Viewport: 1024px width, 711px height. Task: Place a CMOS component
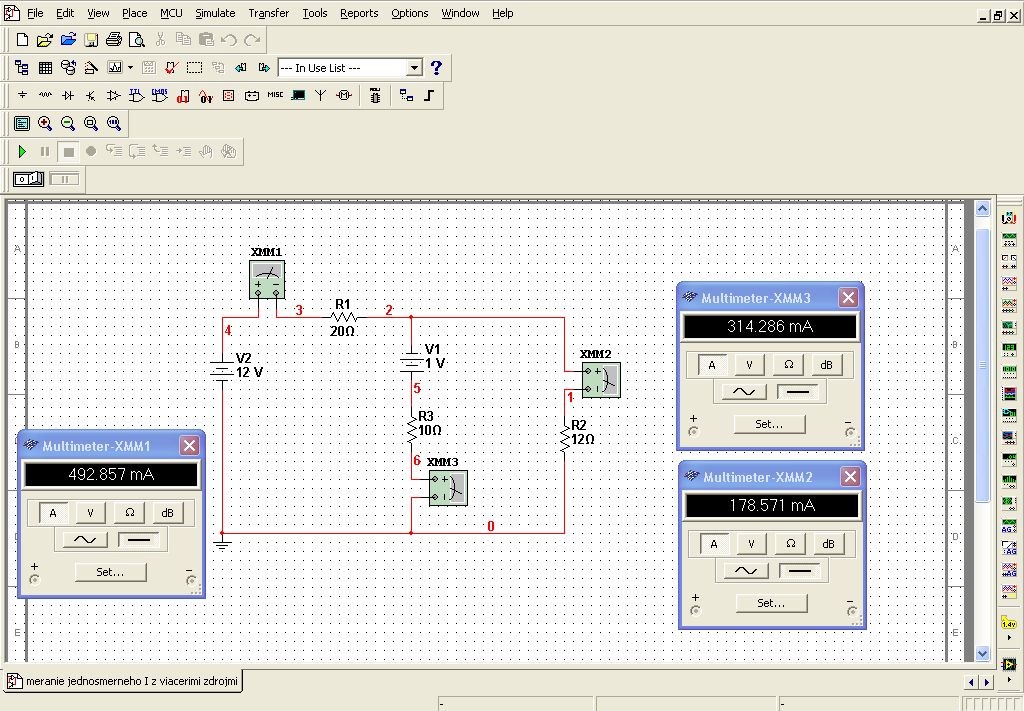point(159,95)
